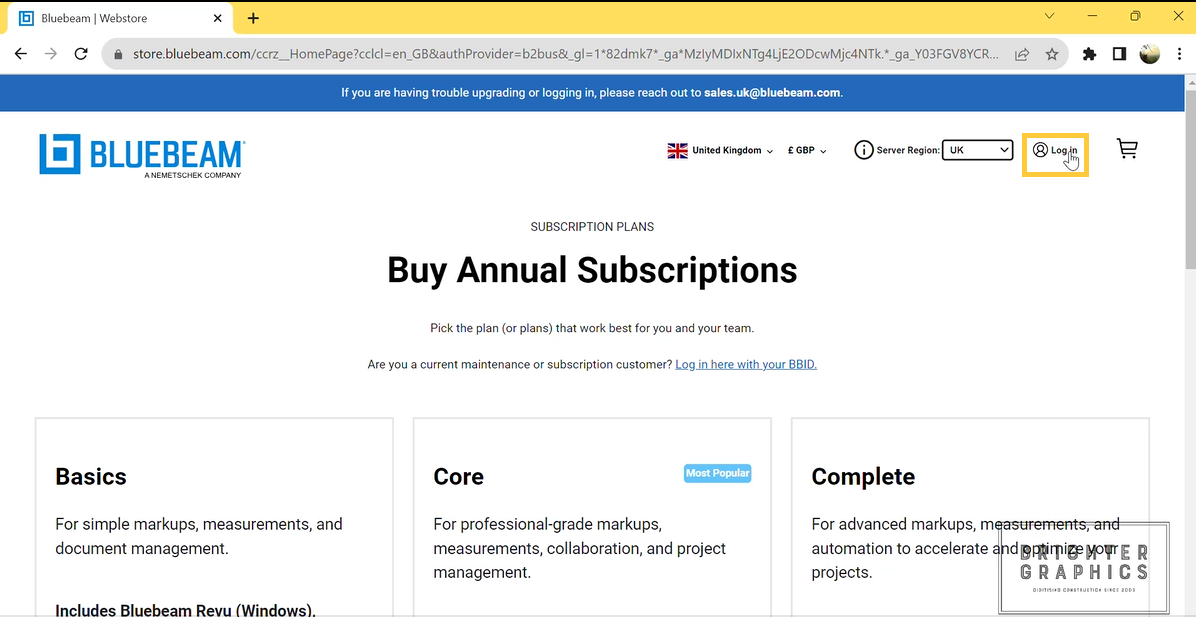Click the Bluebeam logo

pyautogui.click(x=142, y=156)
